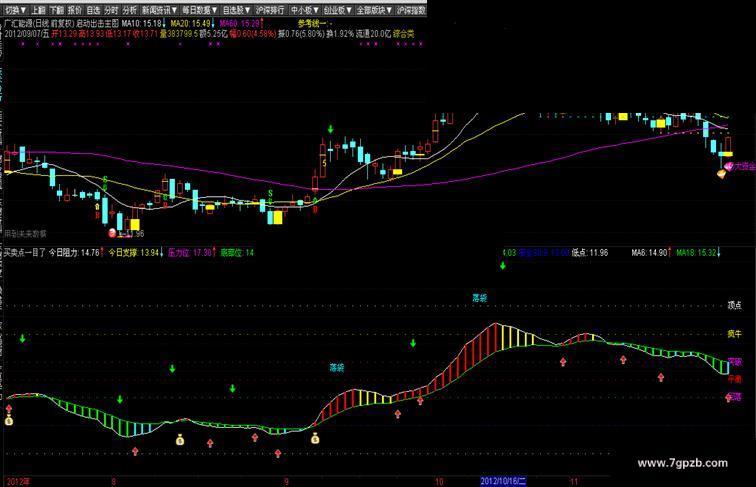The height and width of the screenshot is (487, 756).
Task: Click the leftmost green down arrow in indicator panel
Action: click(22, 339)
